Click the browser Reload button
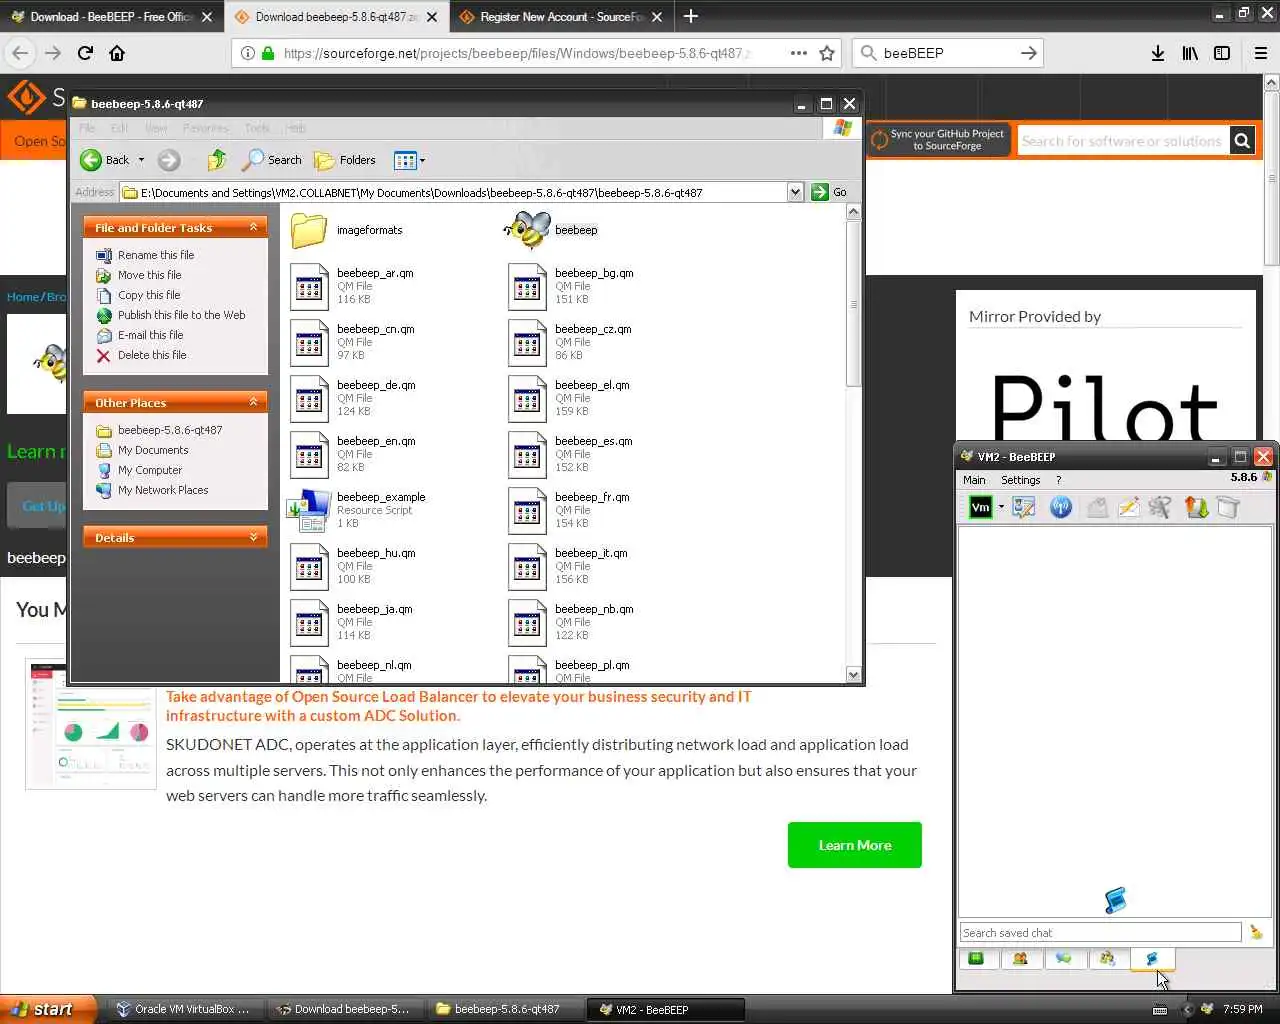Screen dimensions: 1280x1024 (x=85, y=53)
